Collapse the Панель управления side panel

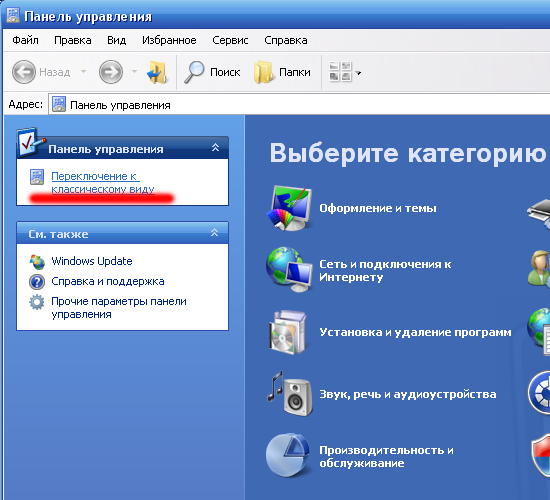coord(215,148)
